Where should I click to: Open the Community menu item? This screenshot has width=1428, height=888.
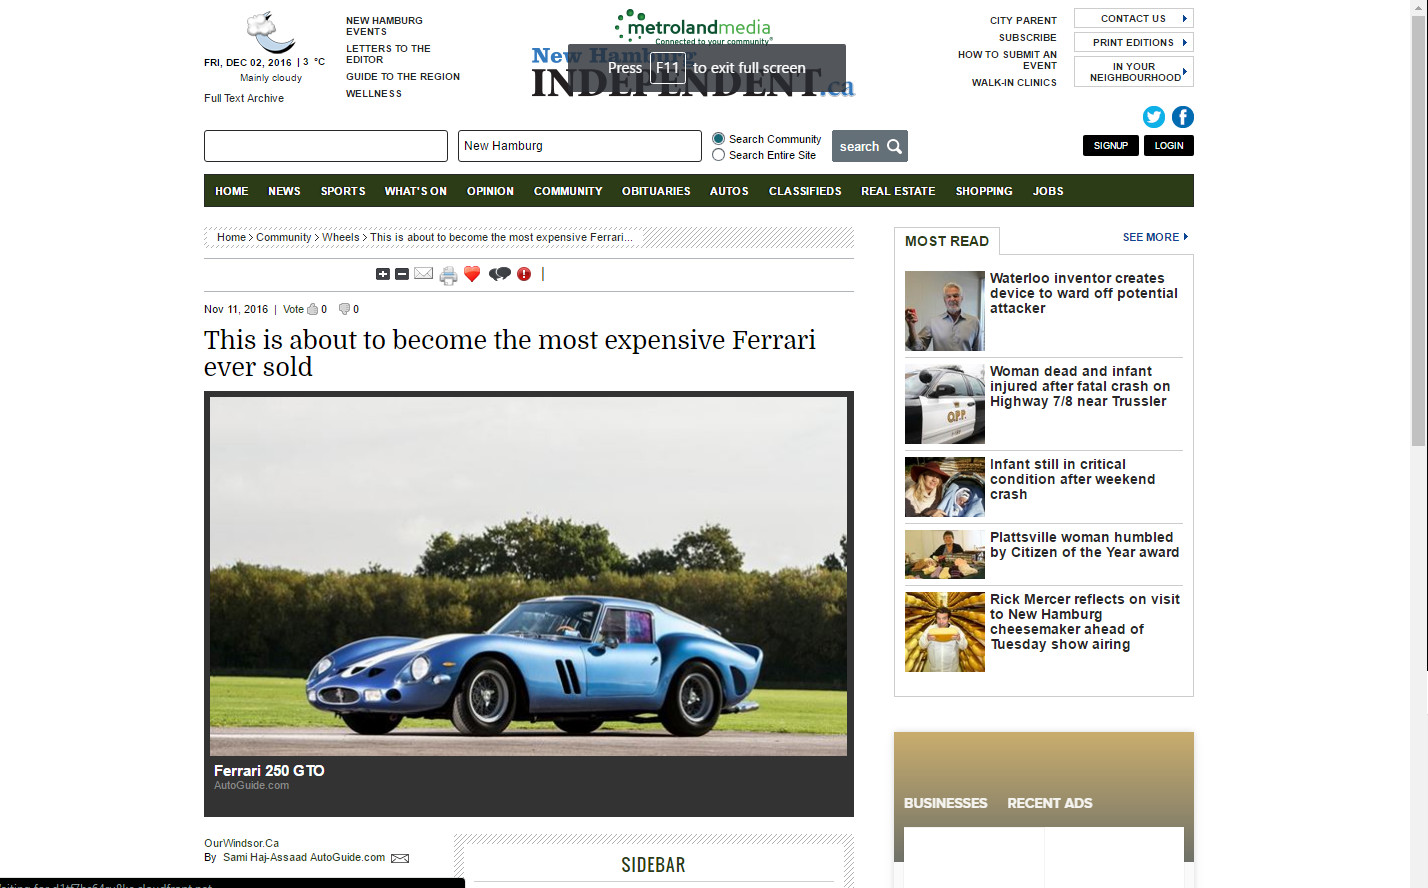tap(568, 191)
